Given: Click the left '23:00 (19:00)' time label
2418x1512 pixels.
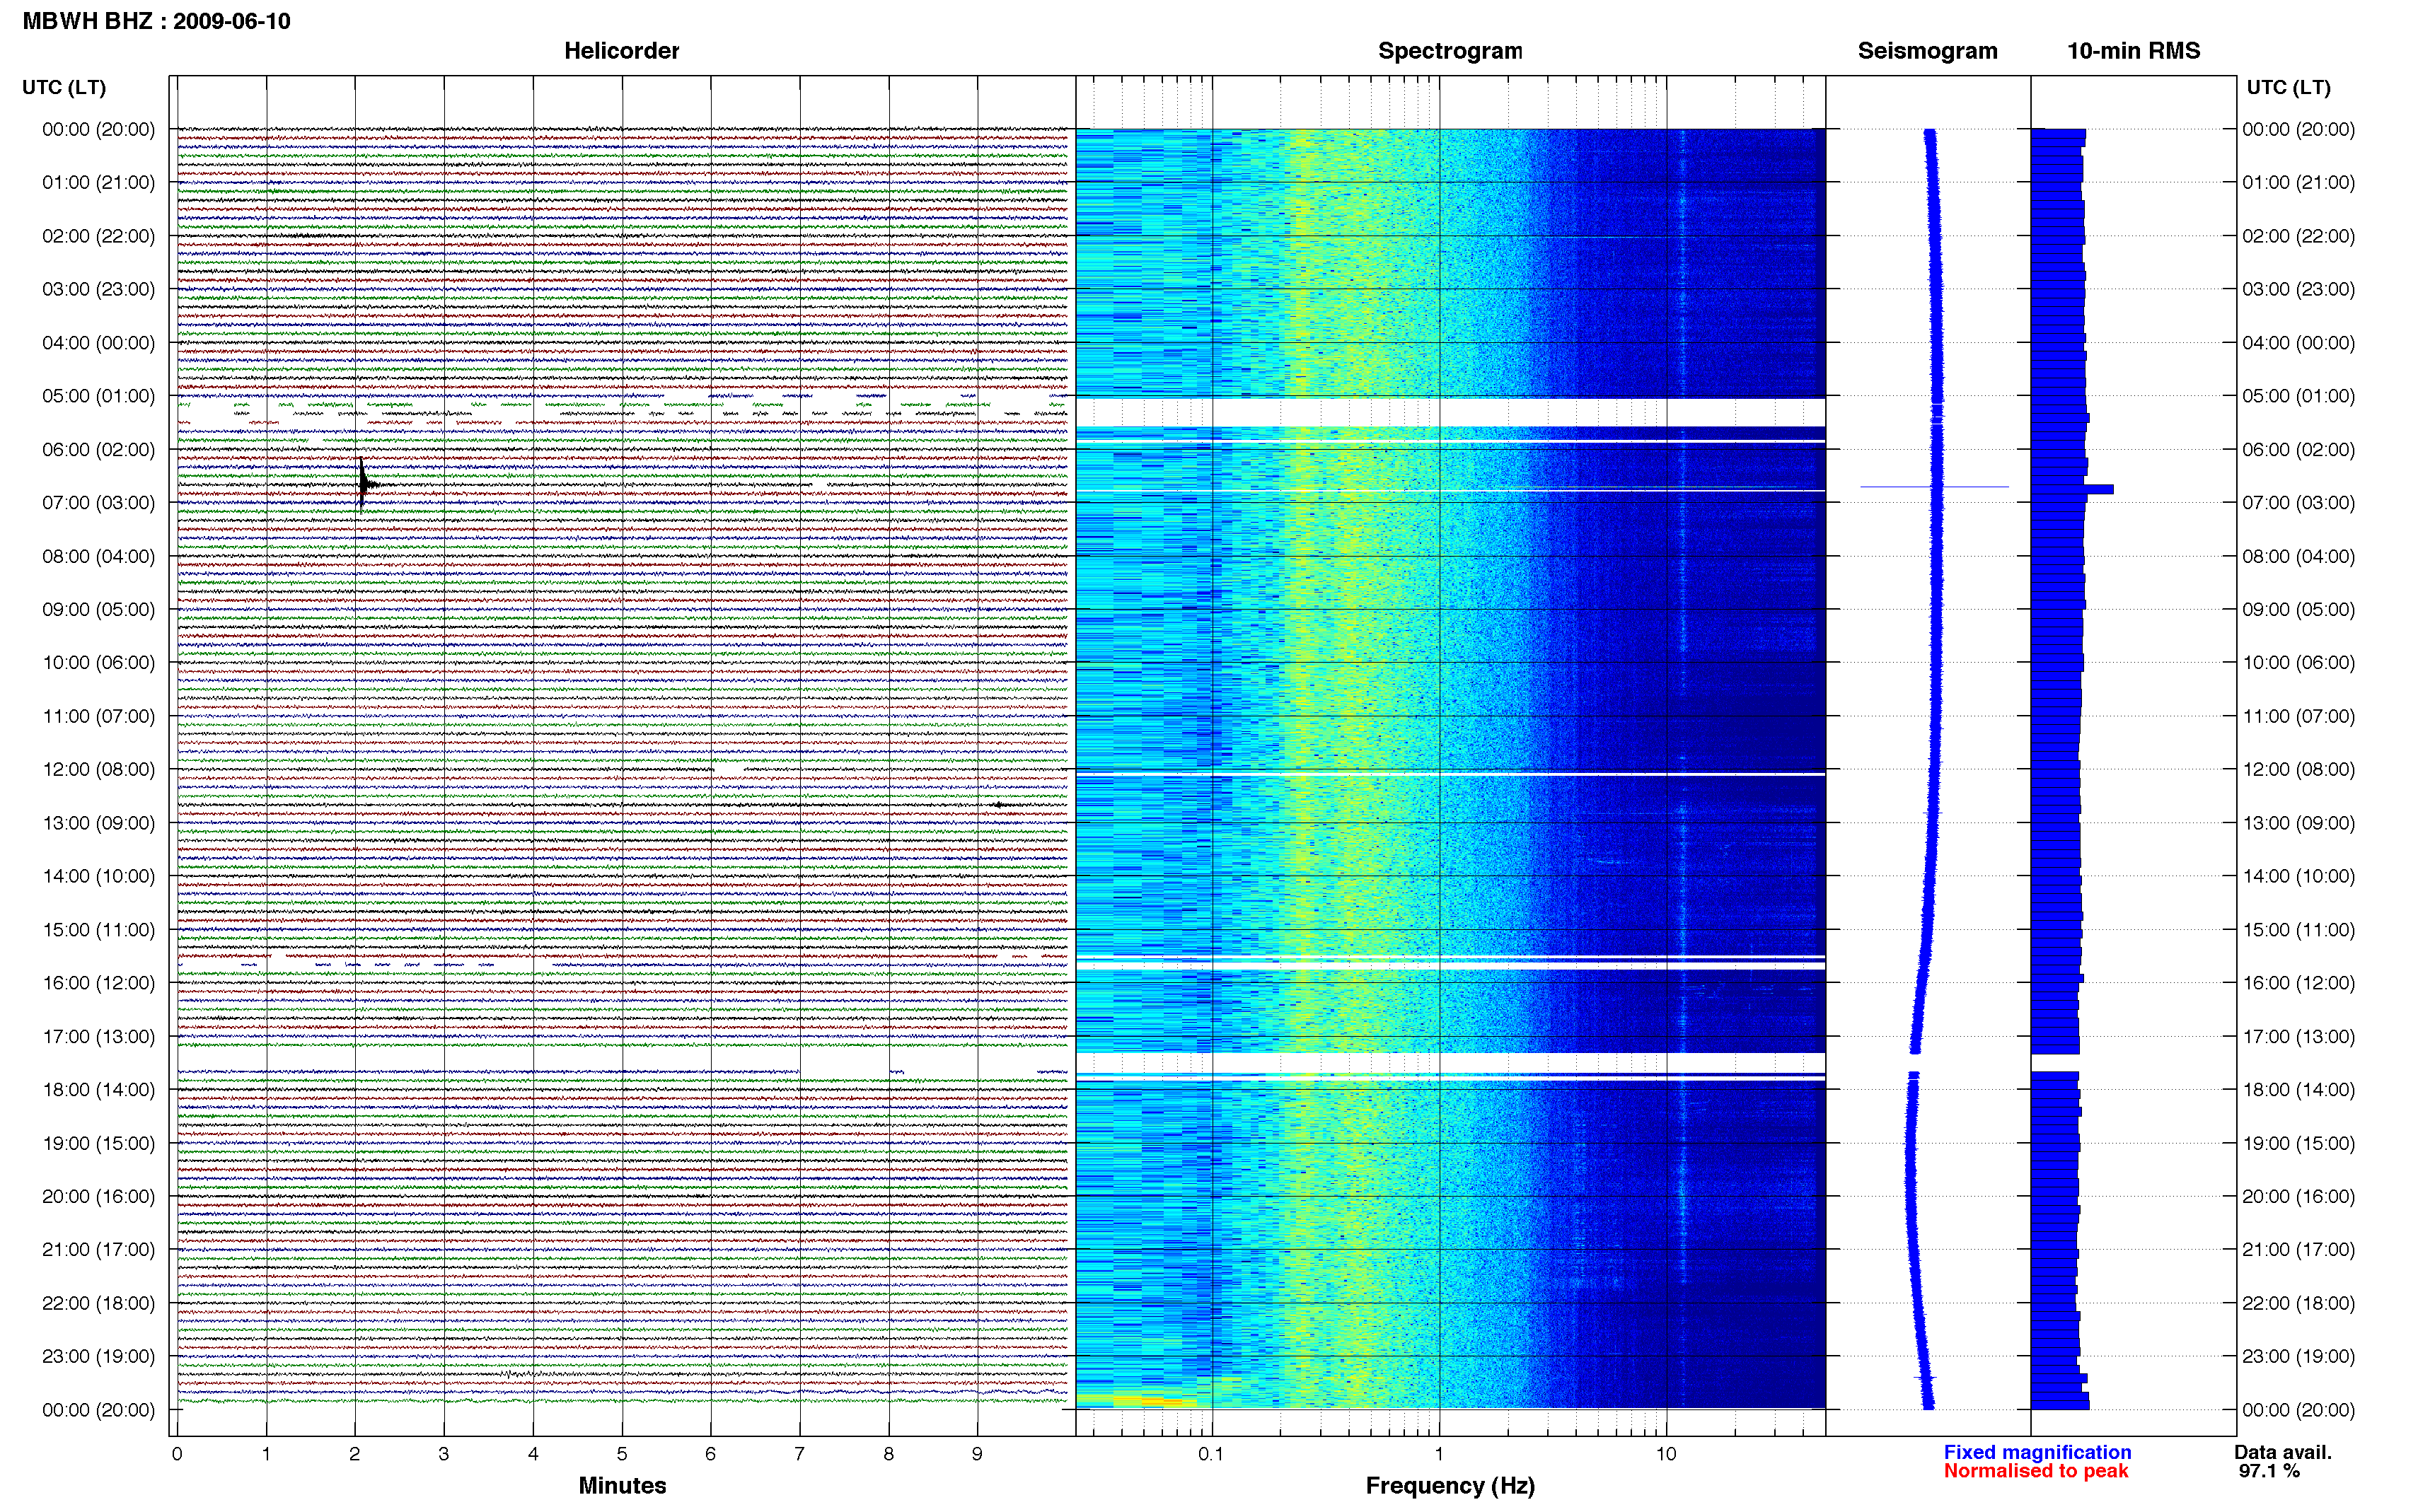Looking at the screenshot, I should [x=98, y=1357].
